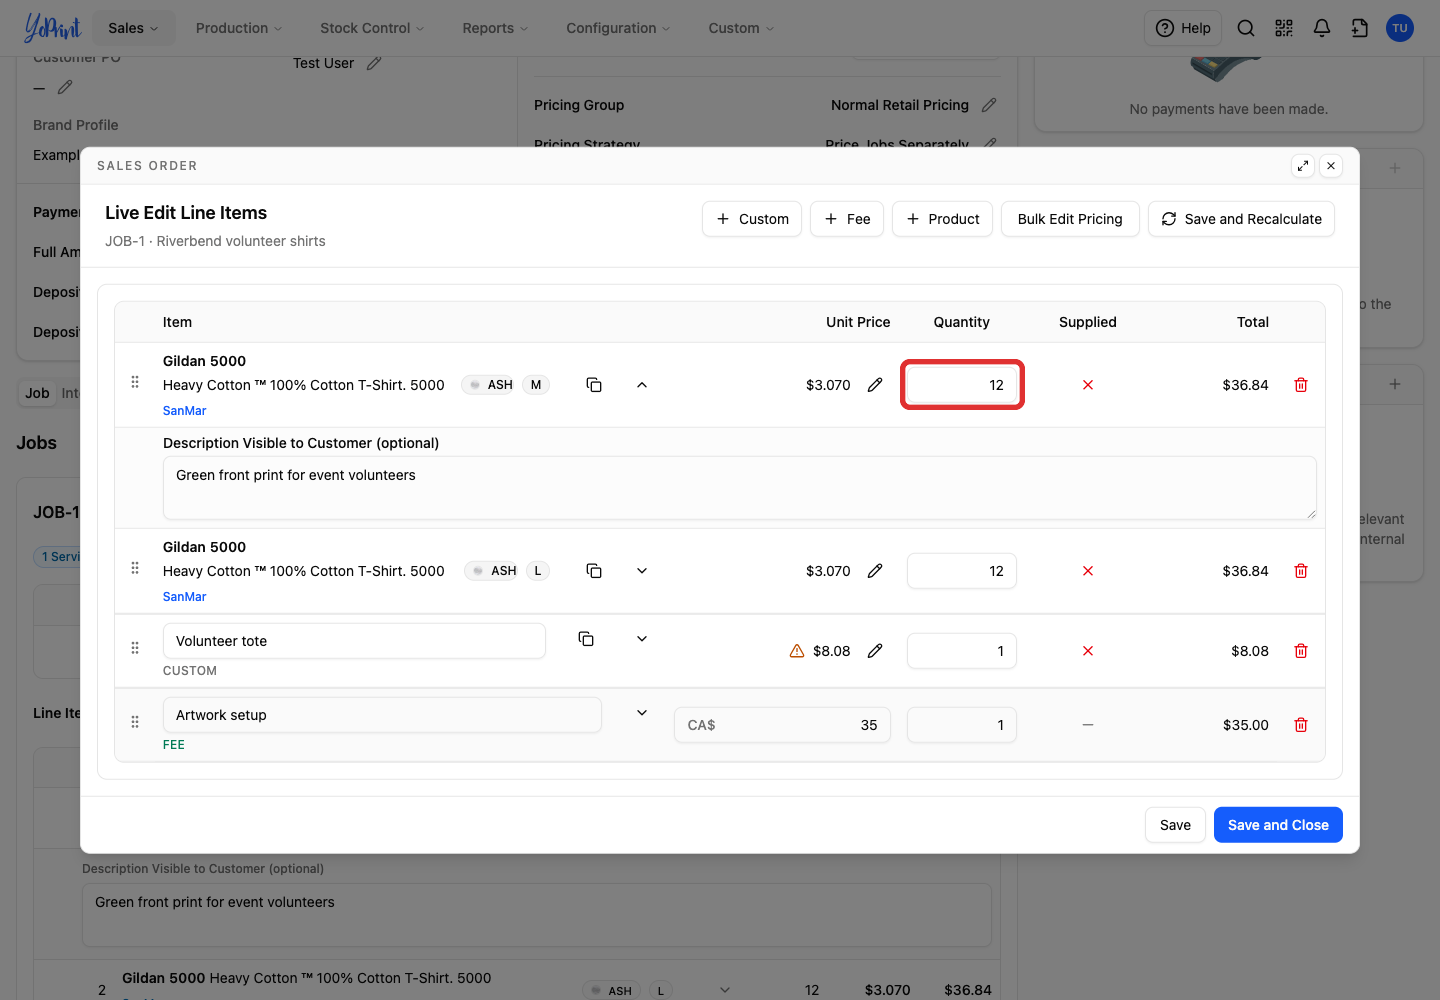Open the Custom menu
This screenshot has height=1000, width=1440.
[741, 28]
